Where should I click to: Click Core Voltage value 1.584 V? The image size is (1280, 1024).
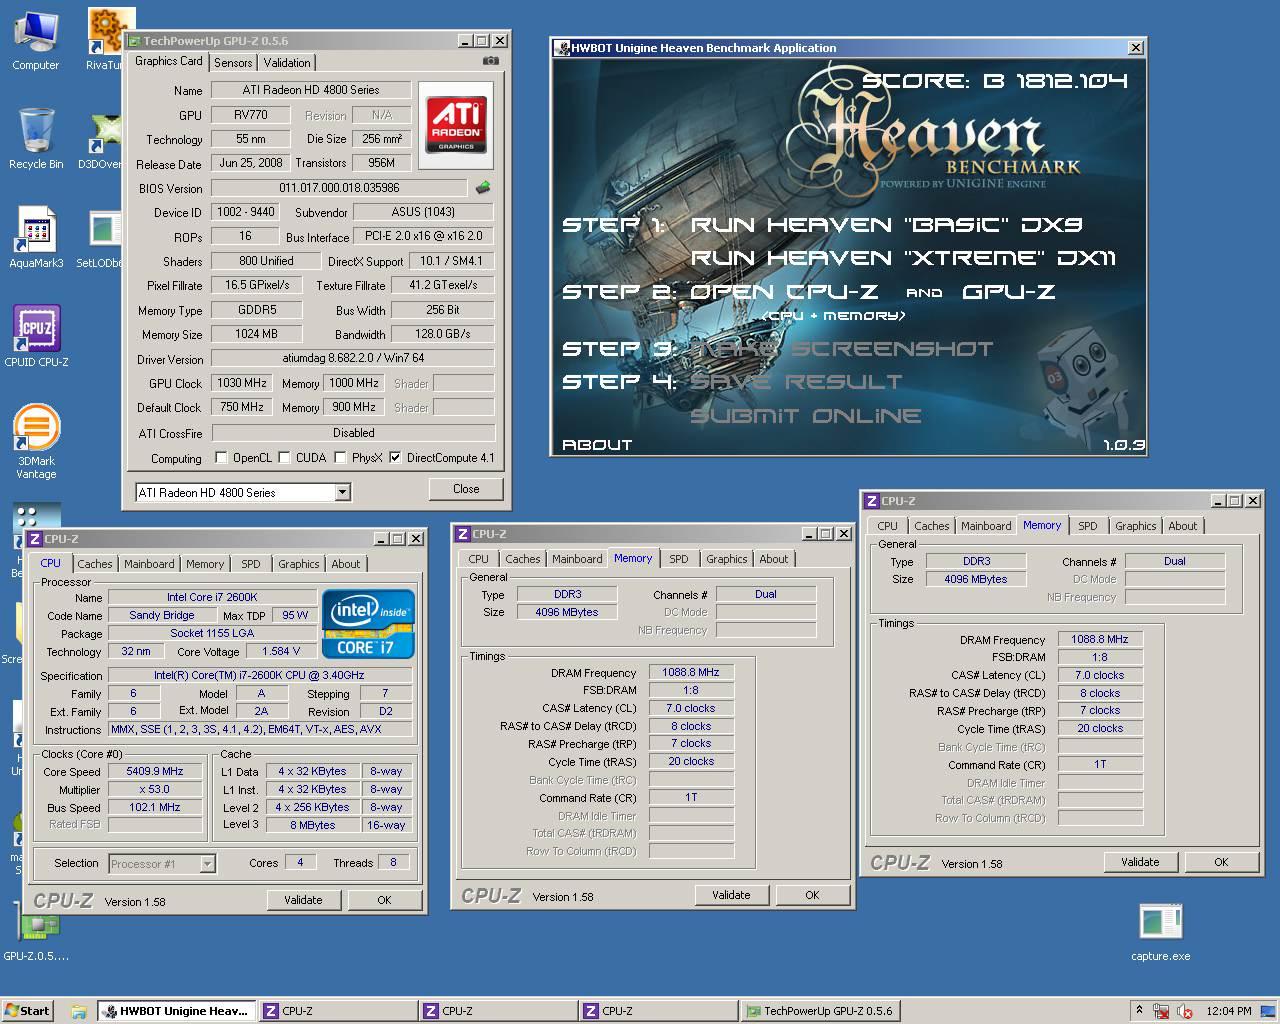click(281, 651)
